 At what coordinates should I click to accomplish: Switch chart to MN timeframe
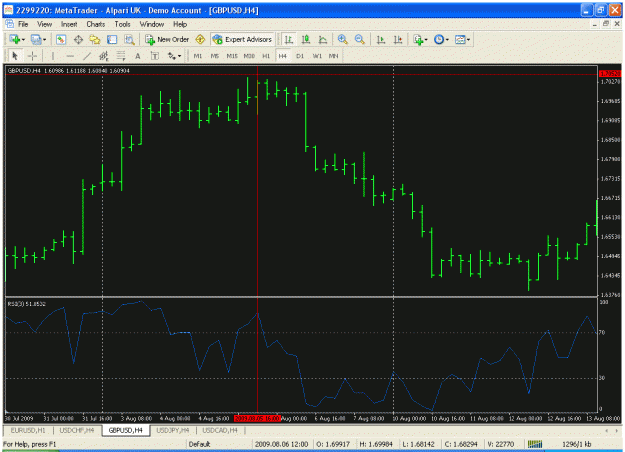click(333, 56)
